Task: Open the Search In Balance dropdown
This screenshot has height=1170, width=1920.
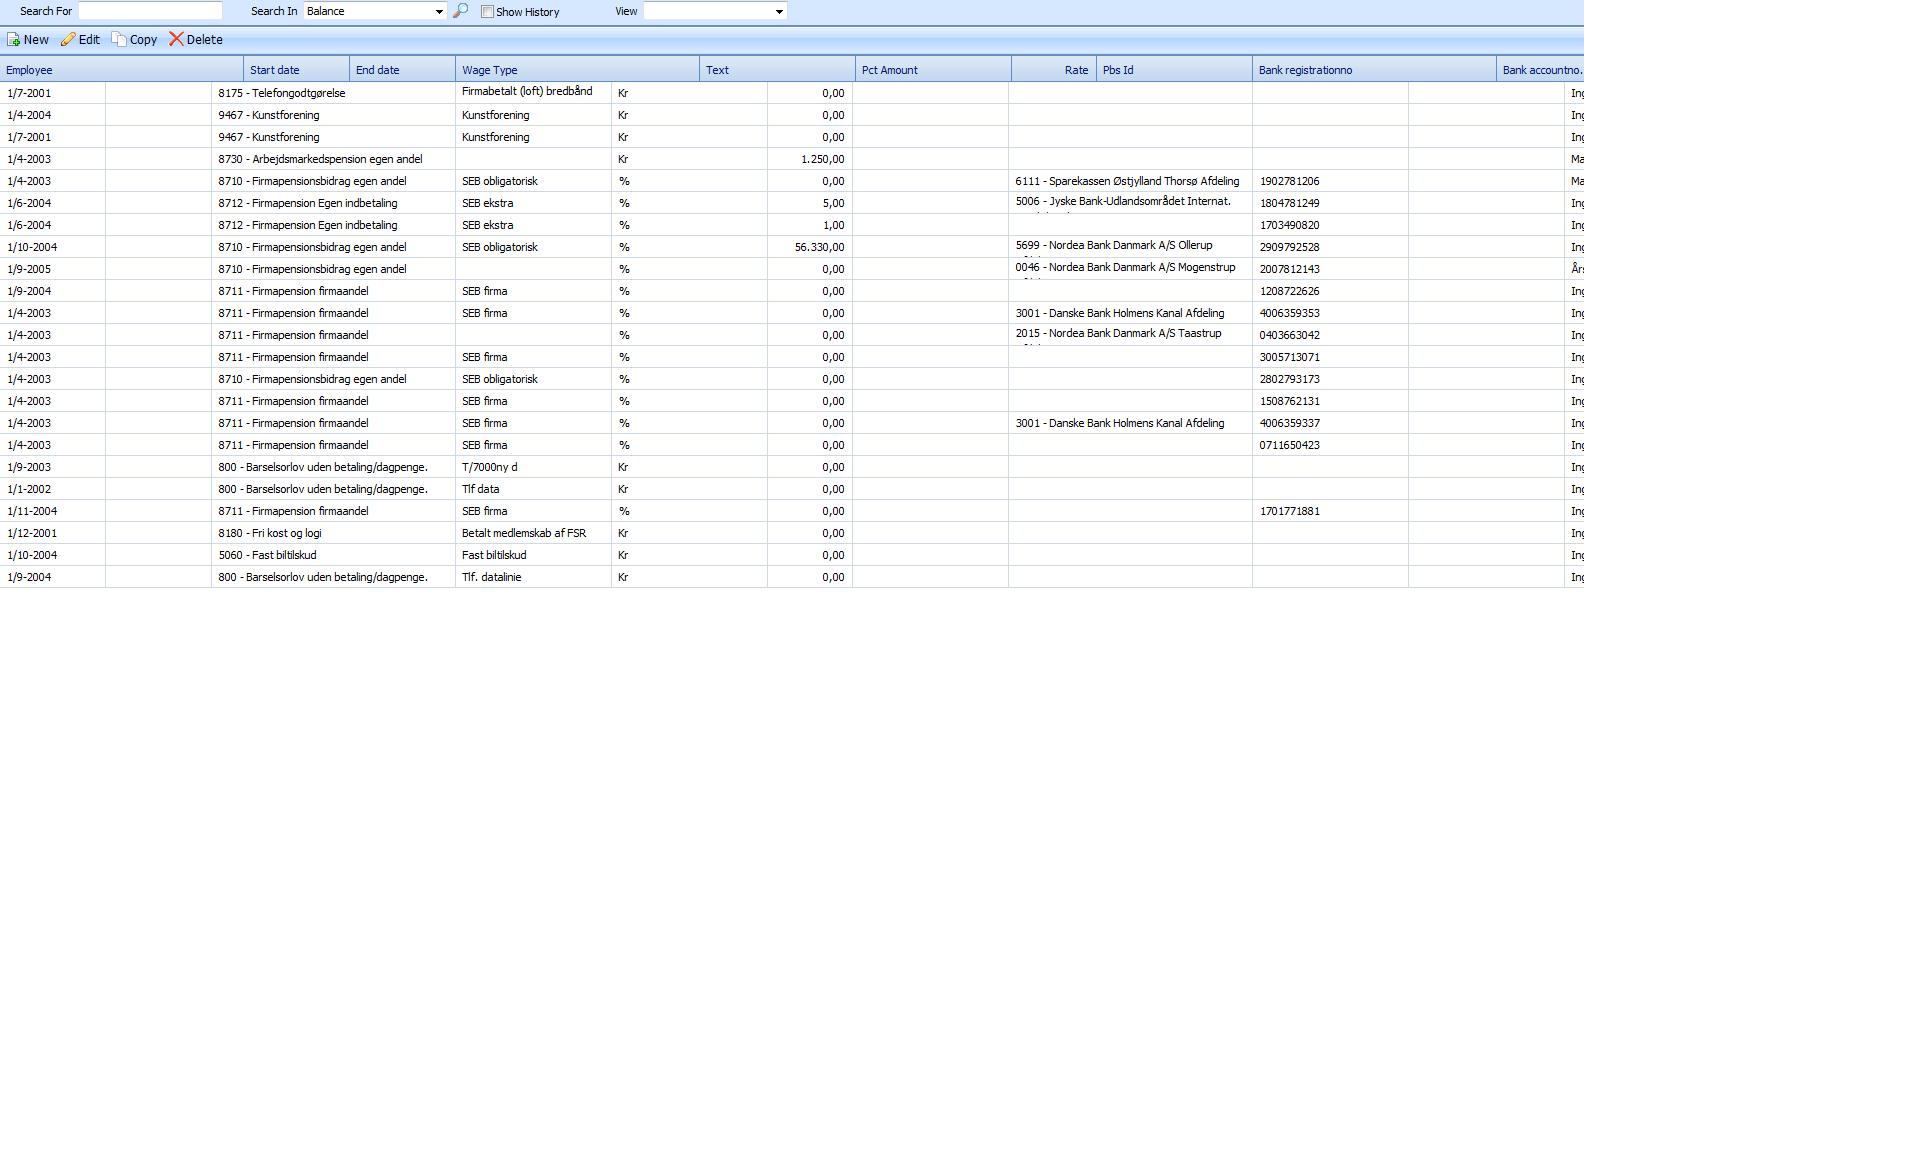Action: (438, 12)
